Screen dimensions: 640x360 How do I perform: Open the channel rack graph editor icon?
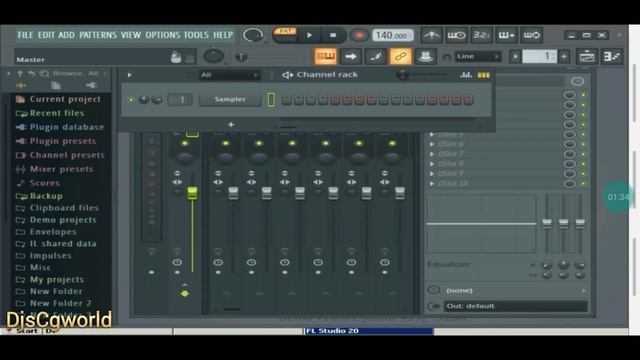[466, 75]
